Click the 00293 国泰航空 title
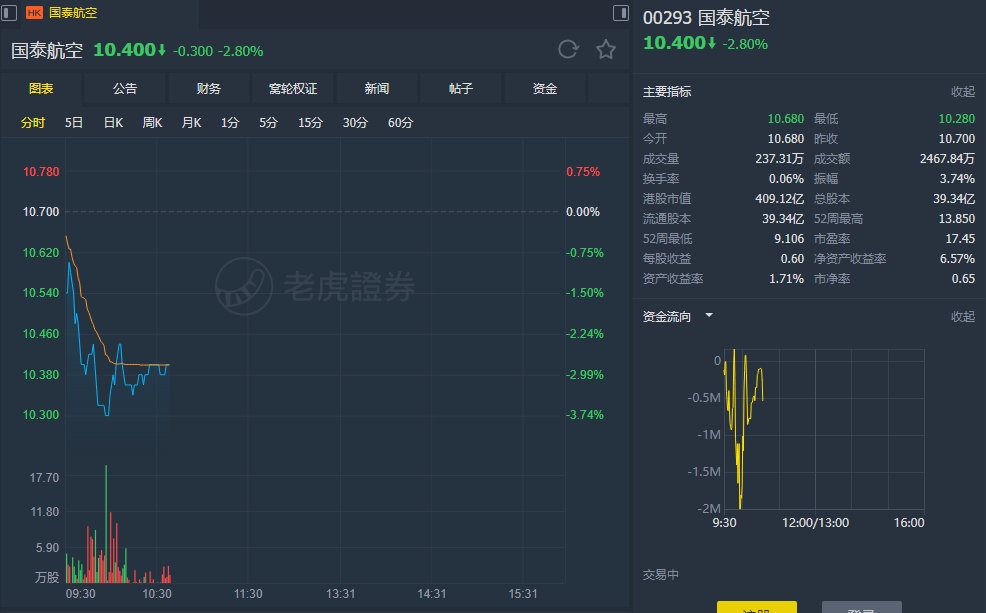 pyautogui.click(x=706, y=18)
